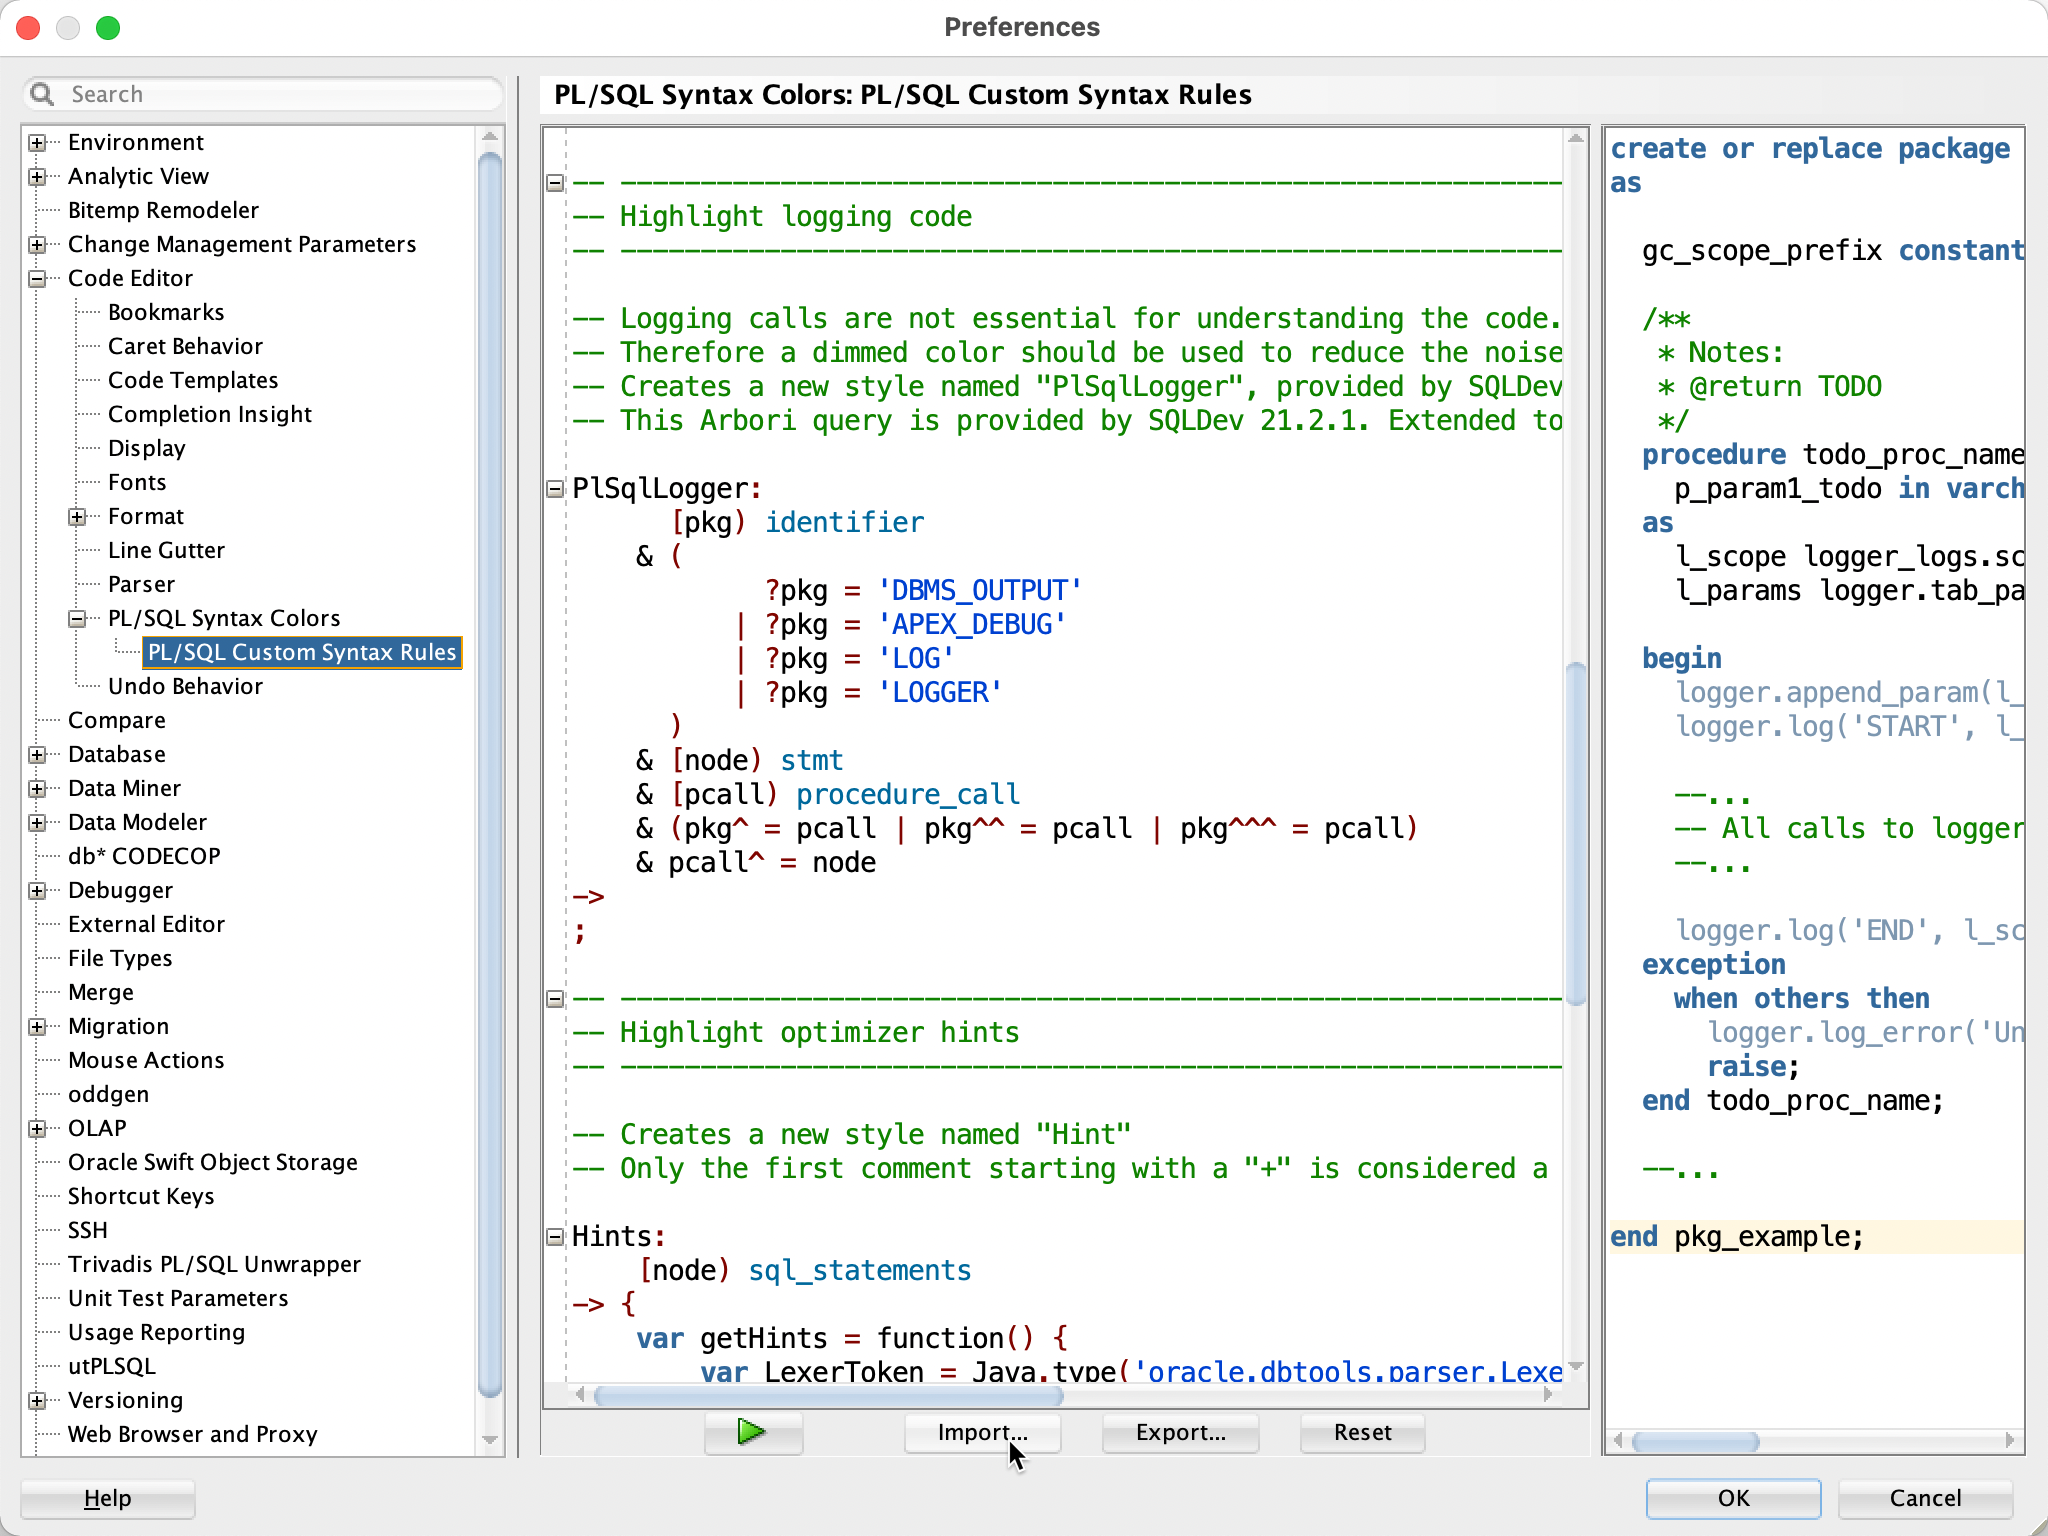Expand the Database tree node

click(x=37, y=755)
